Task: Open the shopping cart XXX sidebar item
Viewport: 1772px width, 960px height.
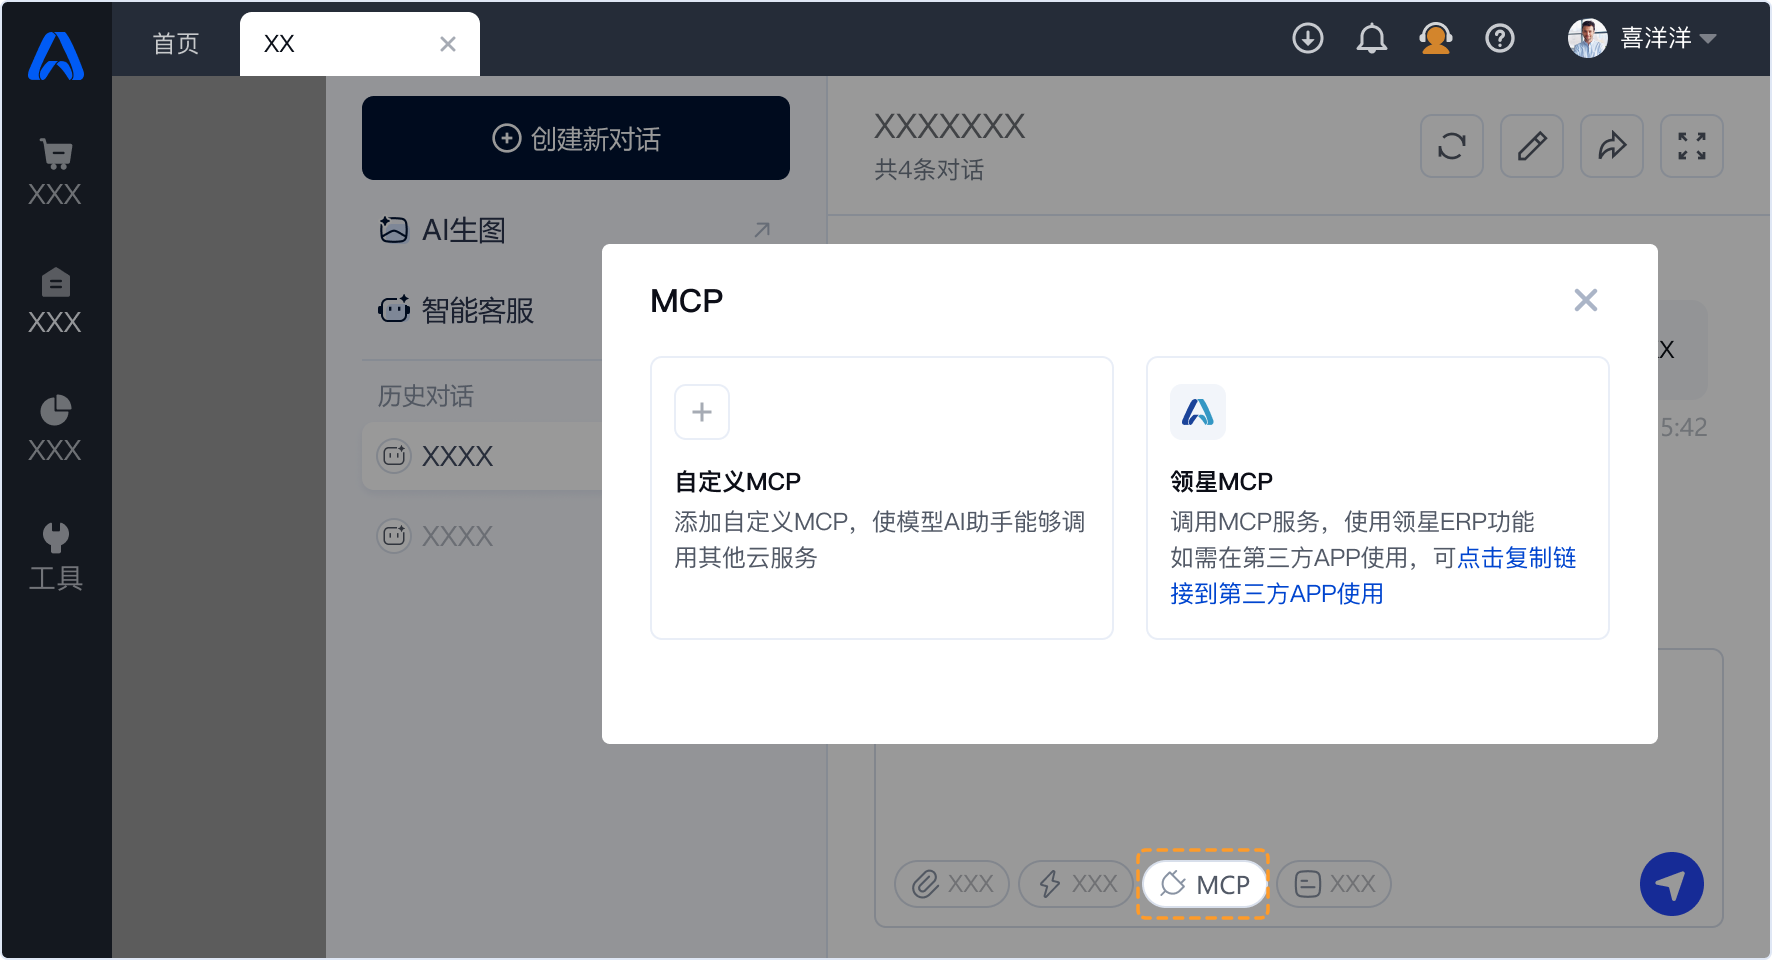Action: [56, 172]
